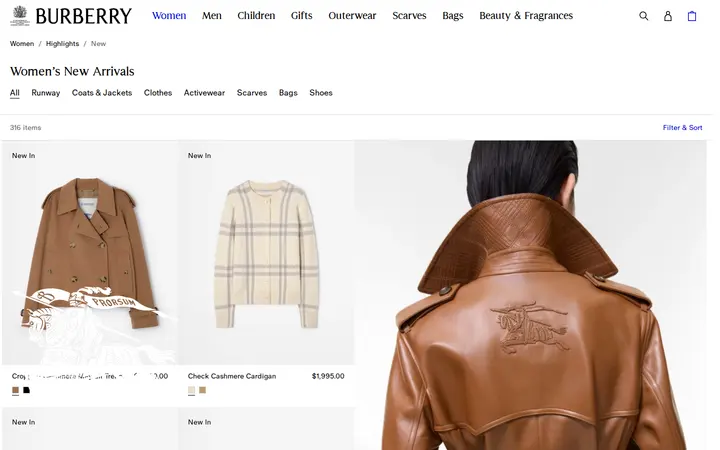Open the Outerwear menu
The width and height of the screenshot is (720, 450).
click(x=352, y=16)
